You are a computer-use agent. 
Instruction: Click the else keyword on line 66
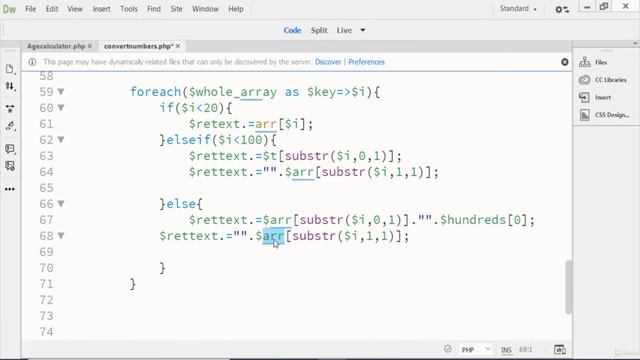(180, 204)
